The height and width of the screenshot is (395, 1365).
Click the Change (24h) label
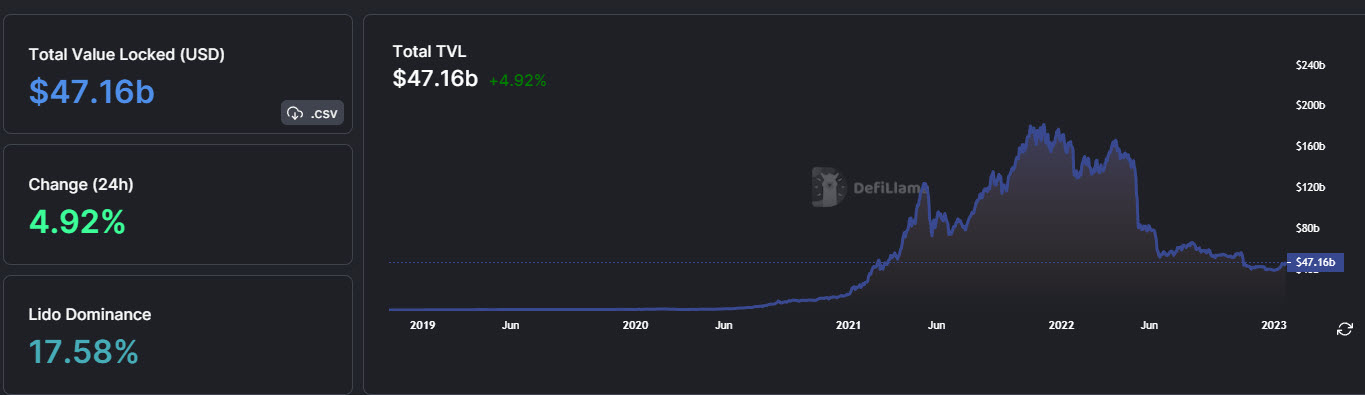[x=81, y=184]
